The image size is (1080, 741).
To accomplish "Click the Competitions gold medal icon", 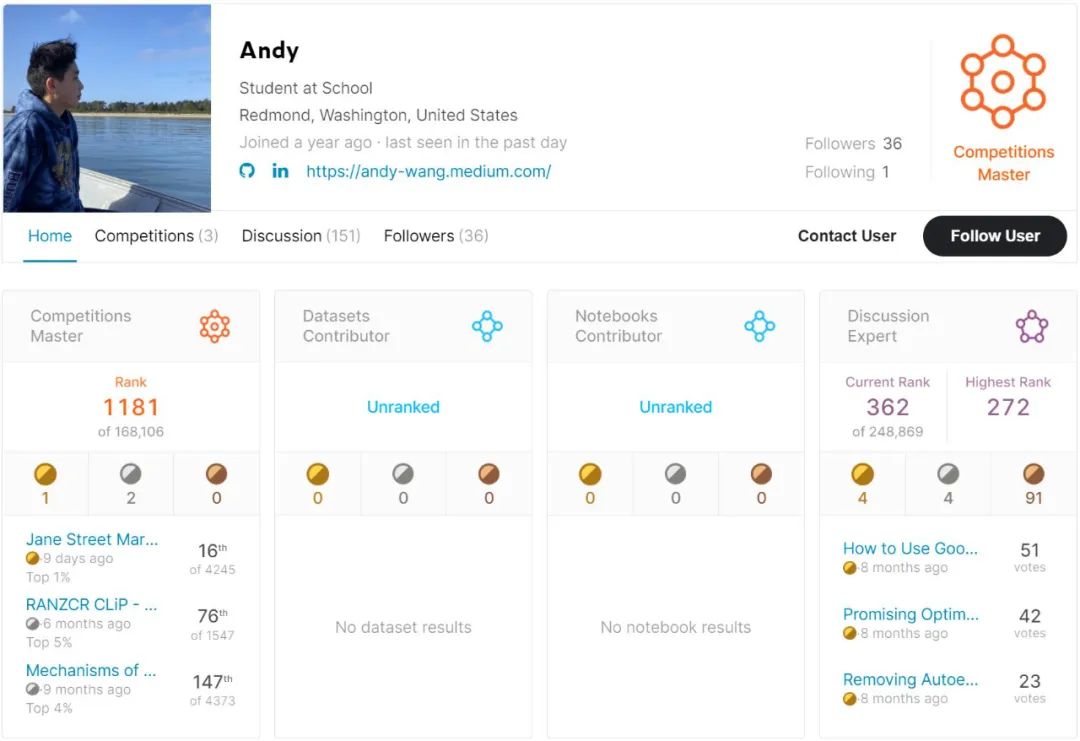I will pos(45,474).
